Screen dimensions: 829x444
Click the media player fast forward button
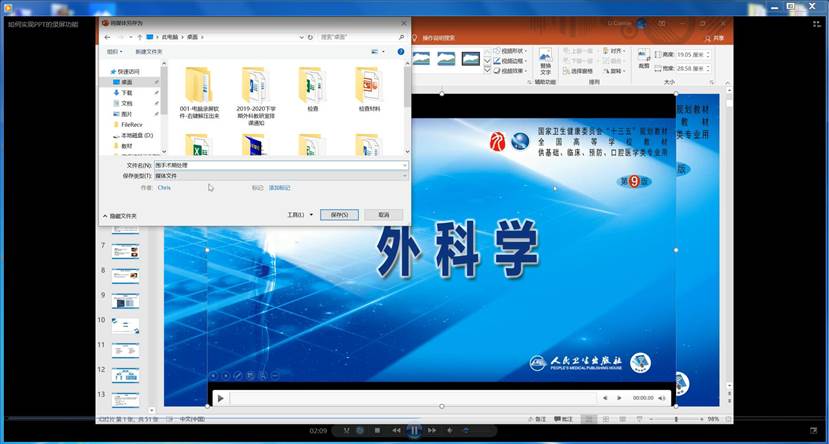(432, 431)
